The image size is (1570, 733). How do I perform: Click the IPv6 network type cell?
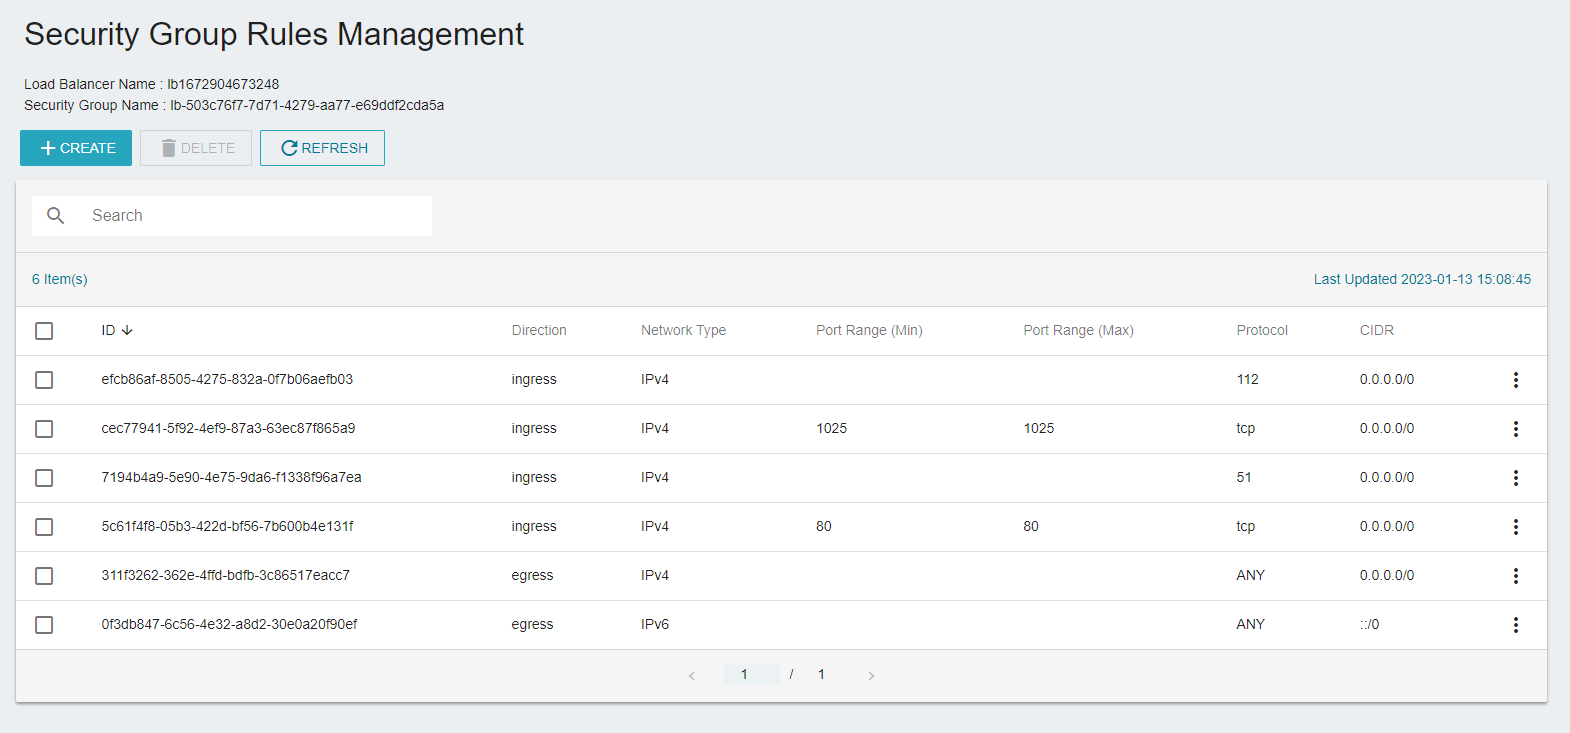pyautogui.click(x=655, y=625)
